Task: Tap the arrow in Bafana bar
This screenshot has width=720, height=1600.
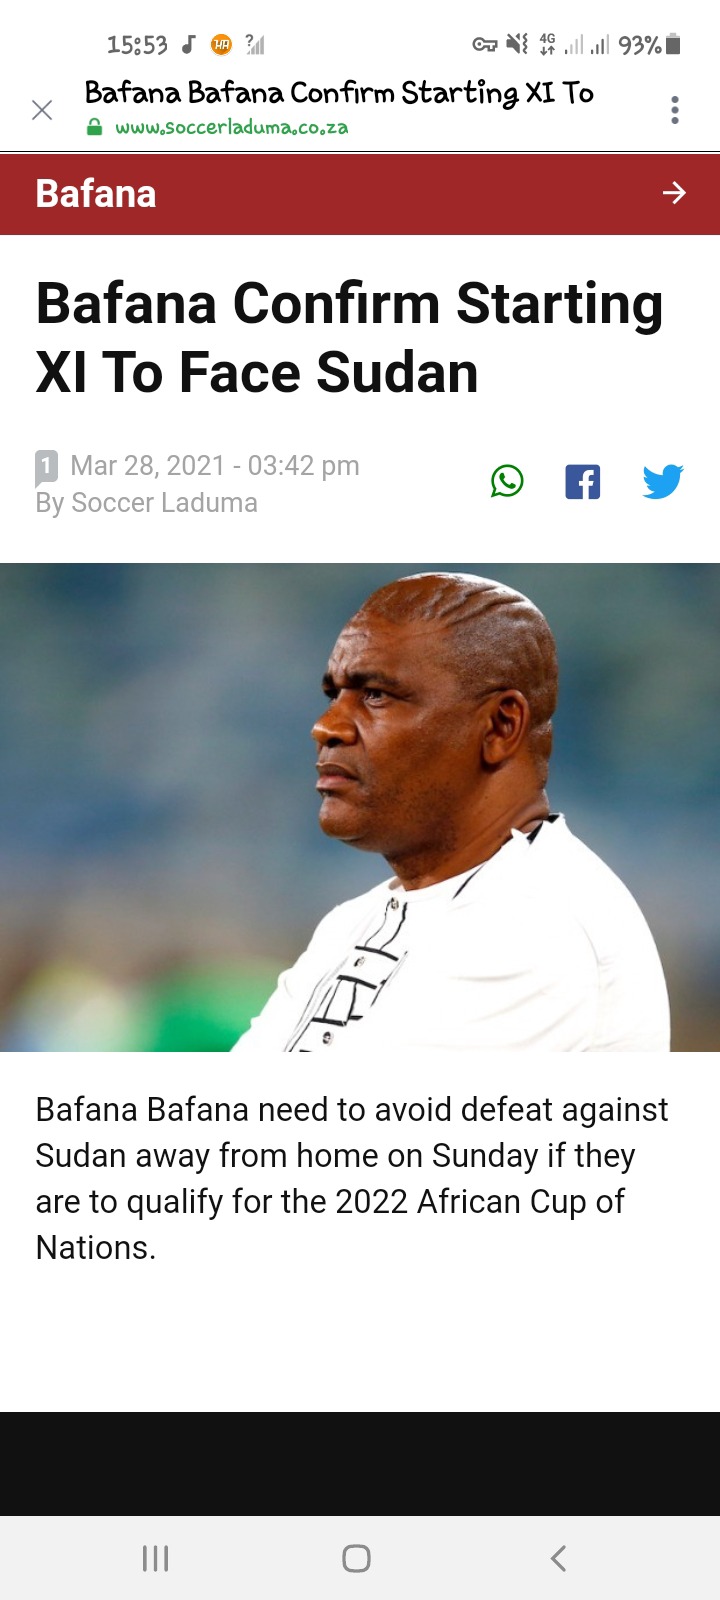Action: coord(675,193)
